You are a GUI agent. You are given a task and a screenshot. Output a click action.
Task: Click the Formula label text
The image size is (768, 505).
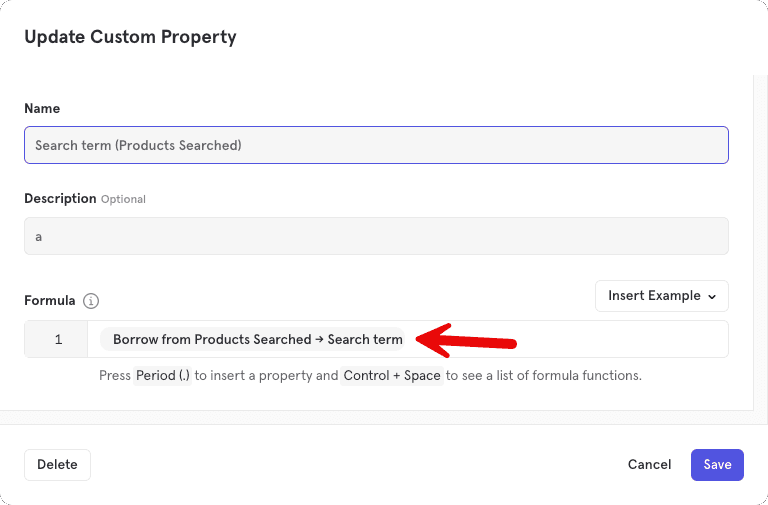coord(49,300)
